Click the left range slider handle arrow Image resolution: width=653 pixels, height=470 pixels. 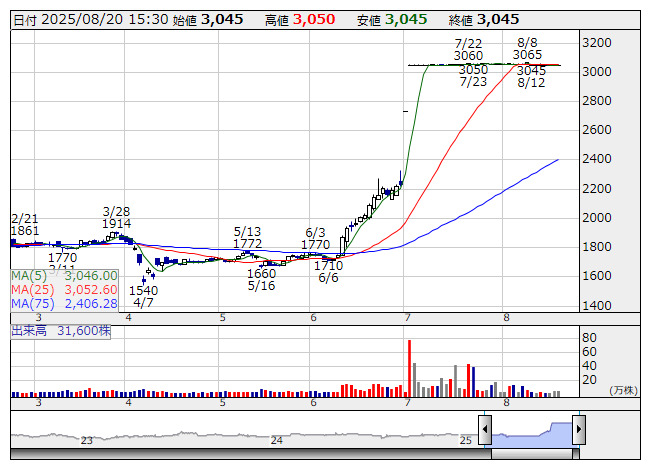click(485, 430)
